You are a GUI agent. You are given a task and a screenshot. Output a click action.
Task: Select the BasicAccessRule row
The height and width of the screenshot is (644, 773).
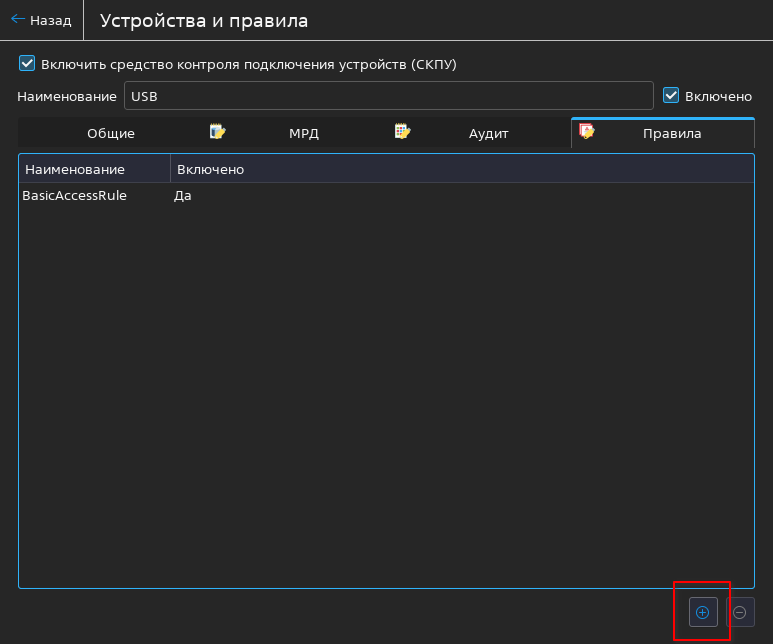click(74, 196)
